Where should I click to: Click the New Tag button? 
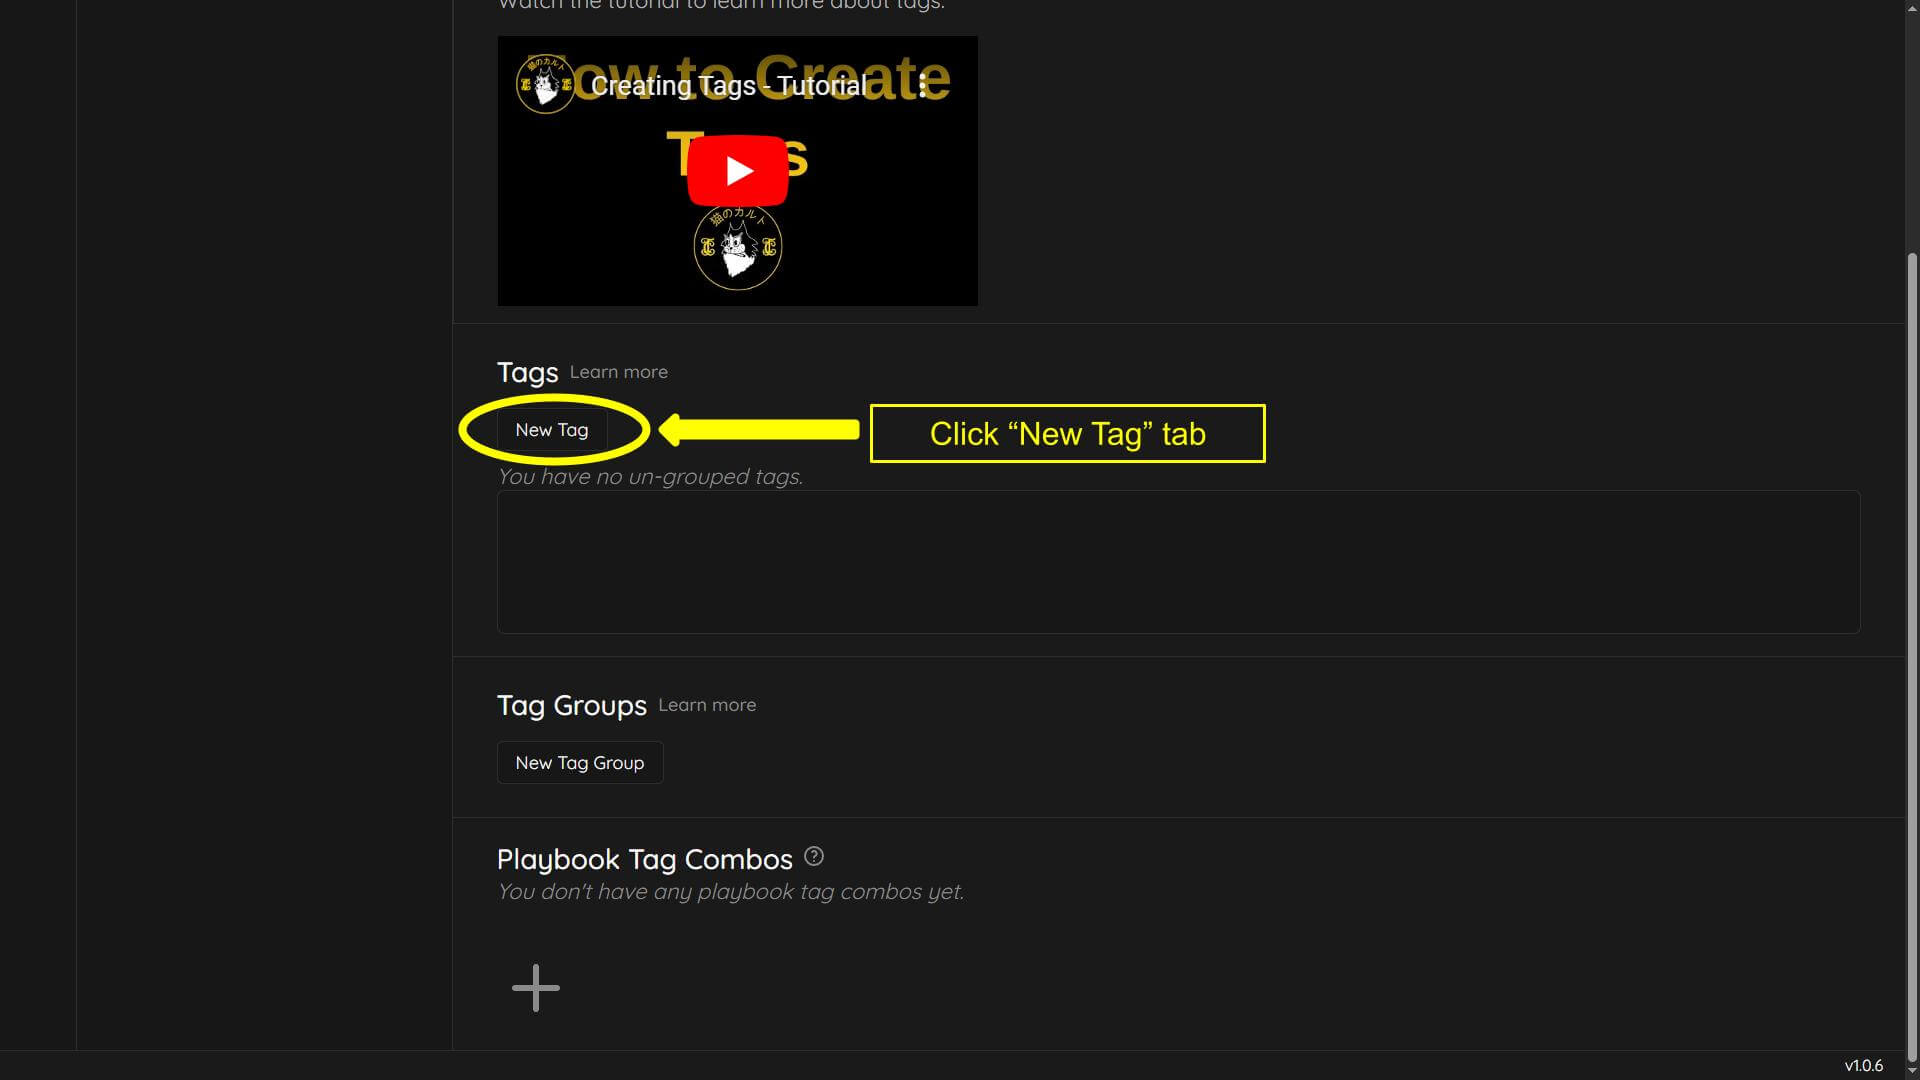pyautogui.click(x=552, y=430)
